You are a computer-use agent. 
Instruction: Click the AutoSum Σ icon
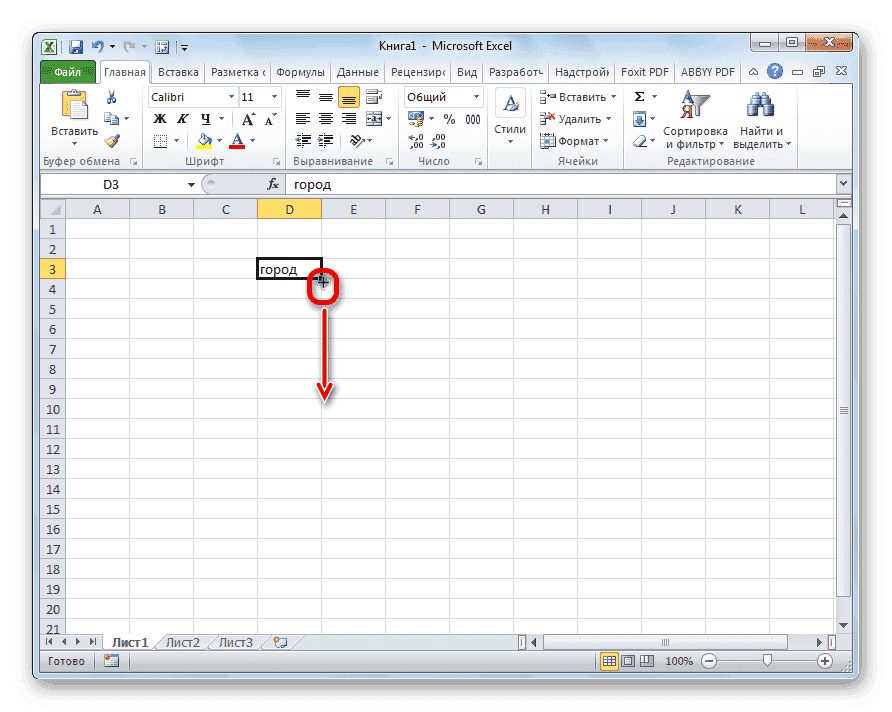point(639,96)
